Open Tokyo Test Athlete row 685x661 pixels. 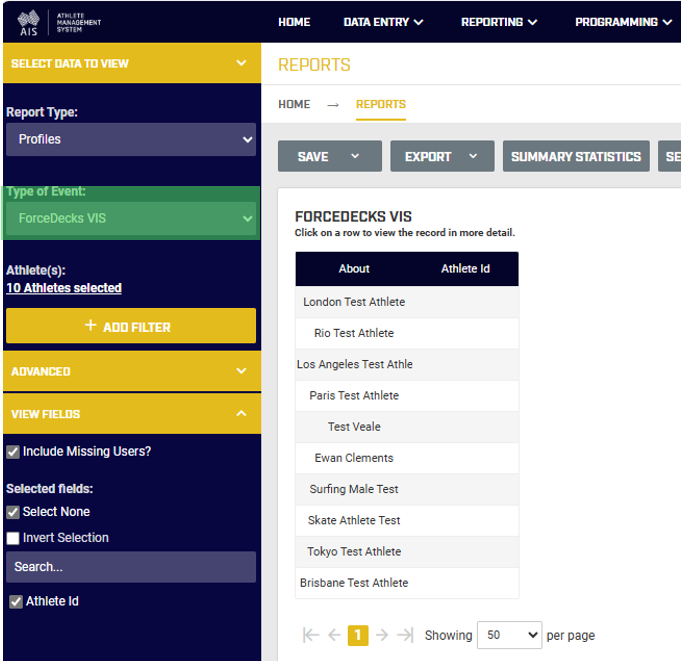[407, 552]
